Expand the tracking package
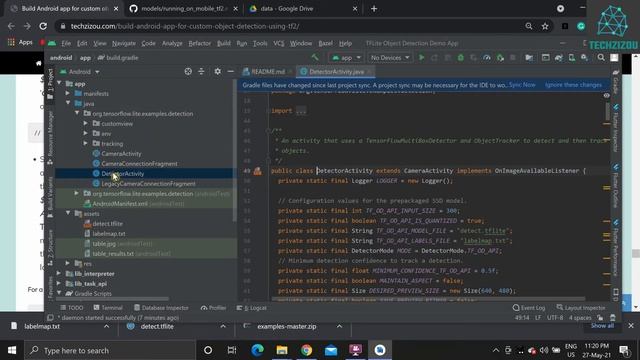Screen dimensions: 640x360 point(86,143)
